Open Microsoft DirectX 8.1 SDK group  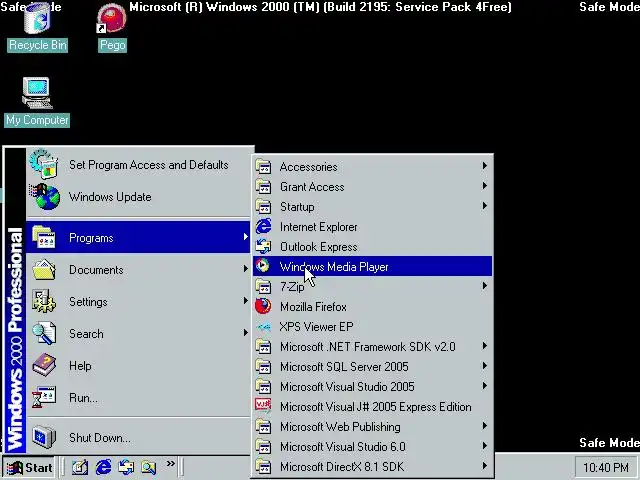click(x=373, y=466)
